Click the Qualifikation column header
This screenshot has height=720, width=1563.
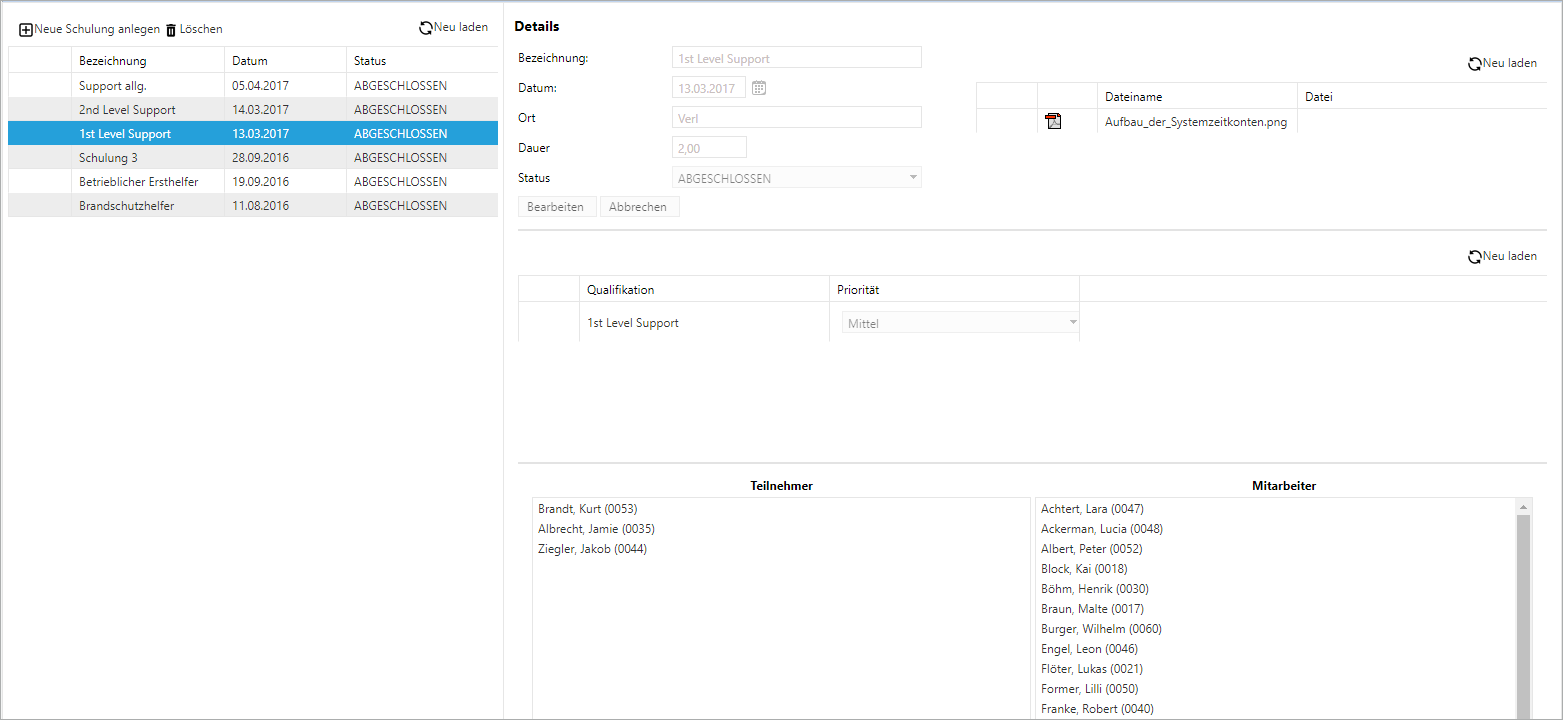click(704, 290)
